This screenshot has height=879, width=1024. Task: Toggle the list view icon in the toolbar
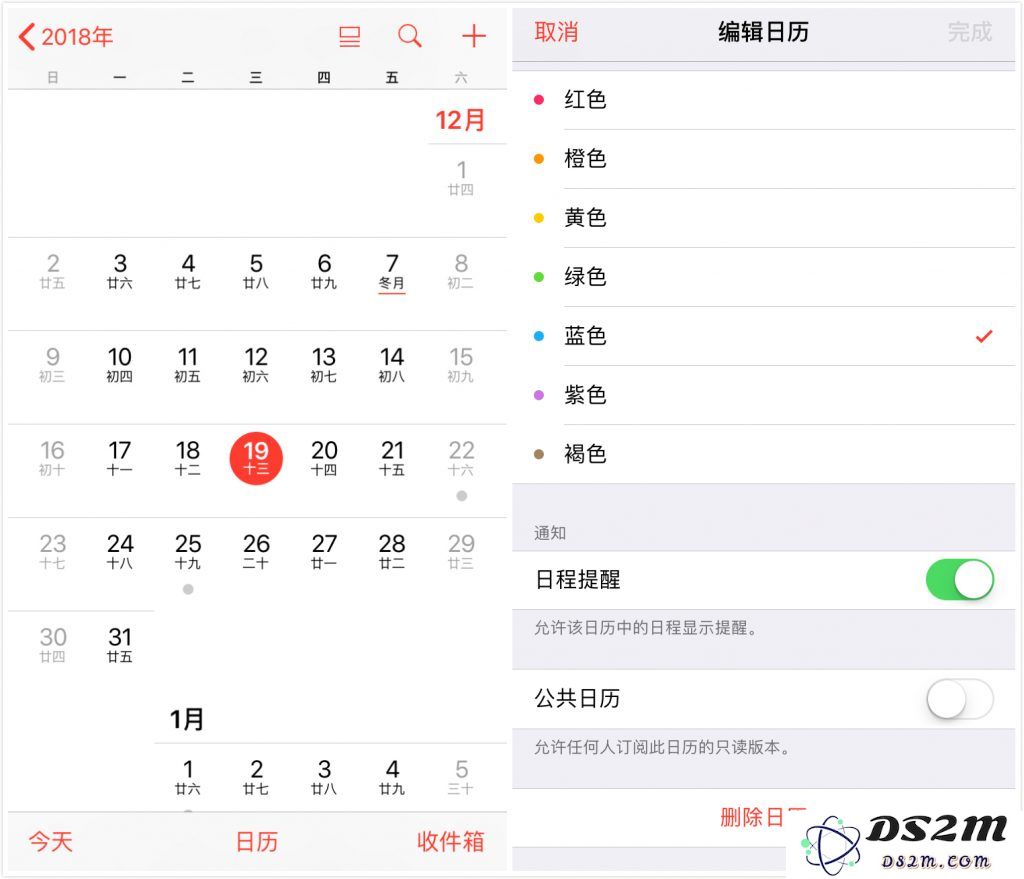pyautogui.click(x=349, y=37)
